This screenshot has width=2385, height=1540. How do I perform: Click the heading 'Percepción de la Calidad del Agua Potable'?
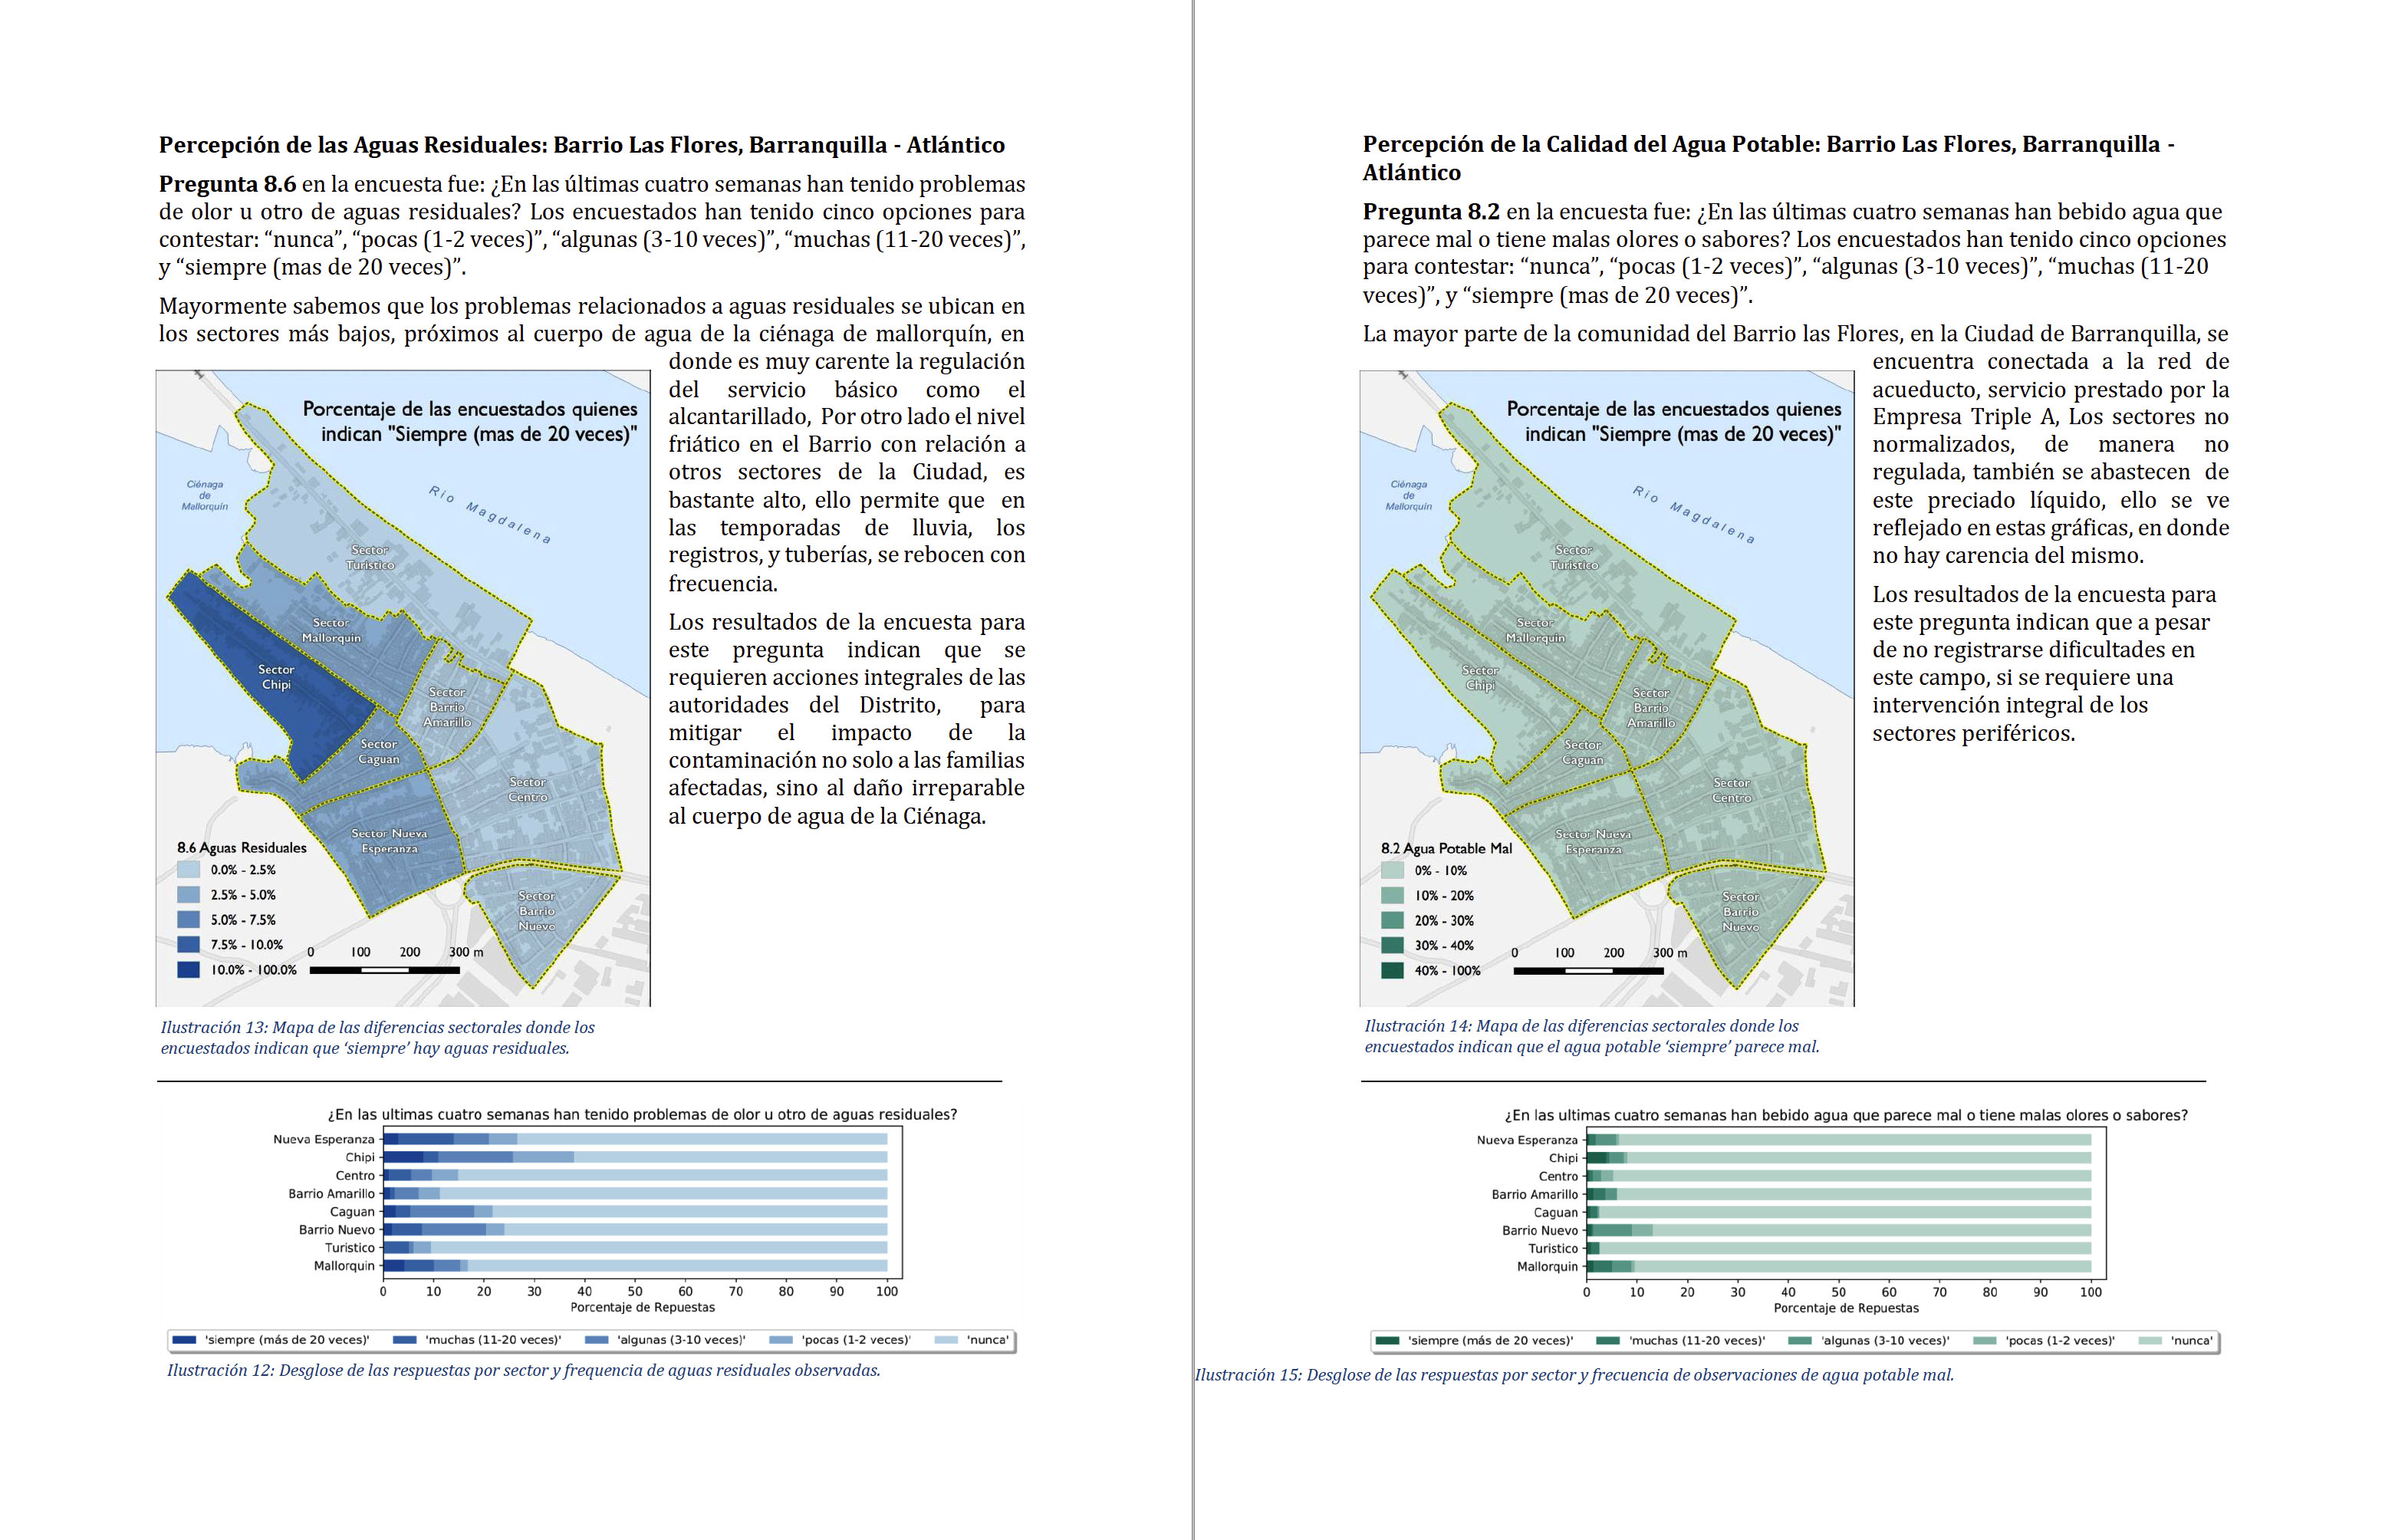[x=1768, y=158]
